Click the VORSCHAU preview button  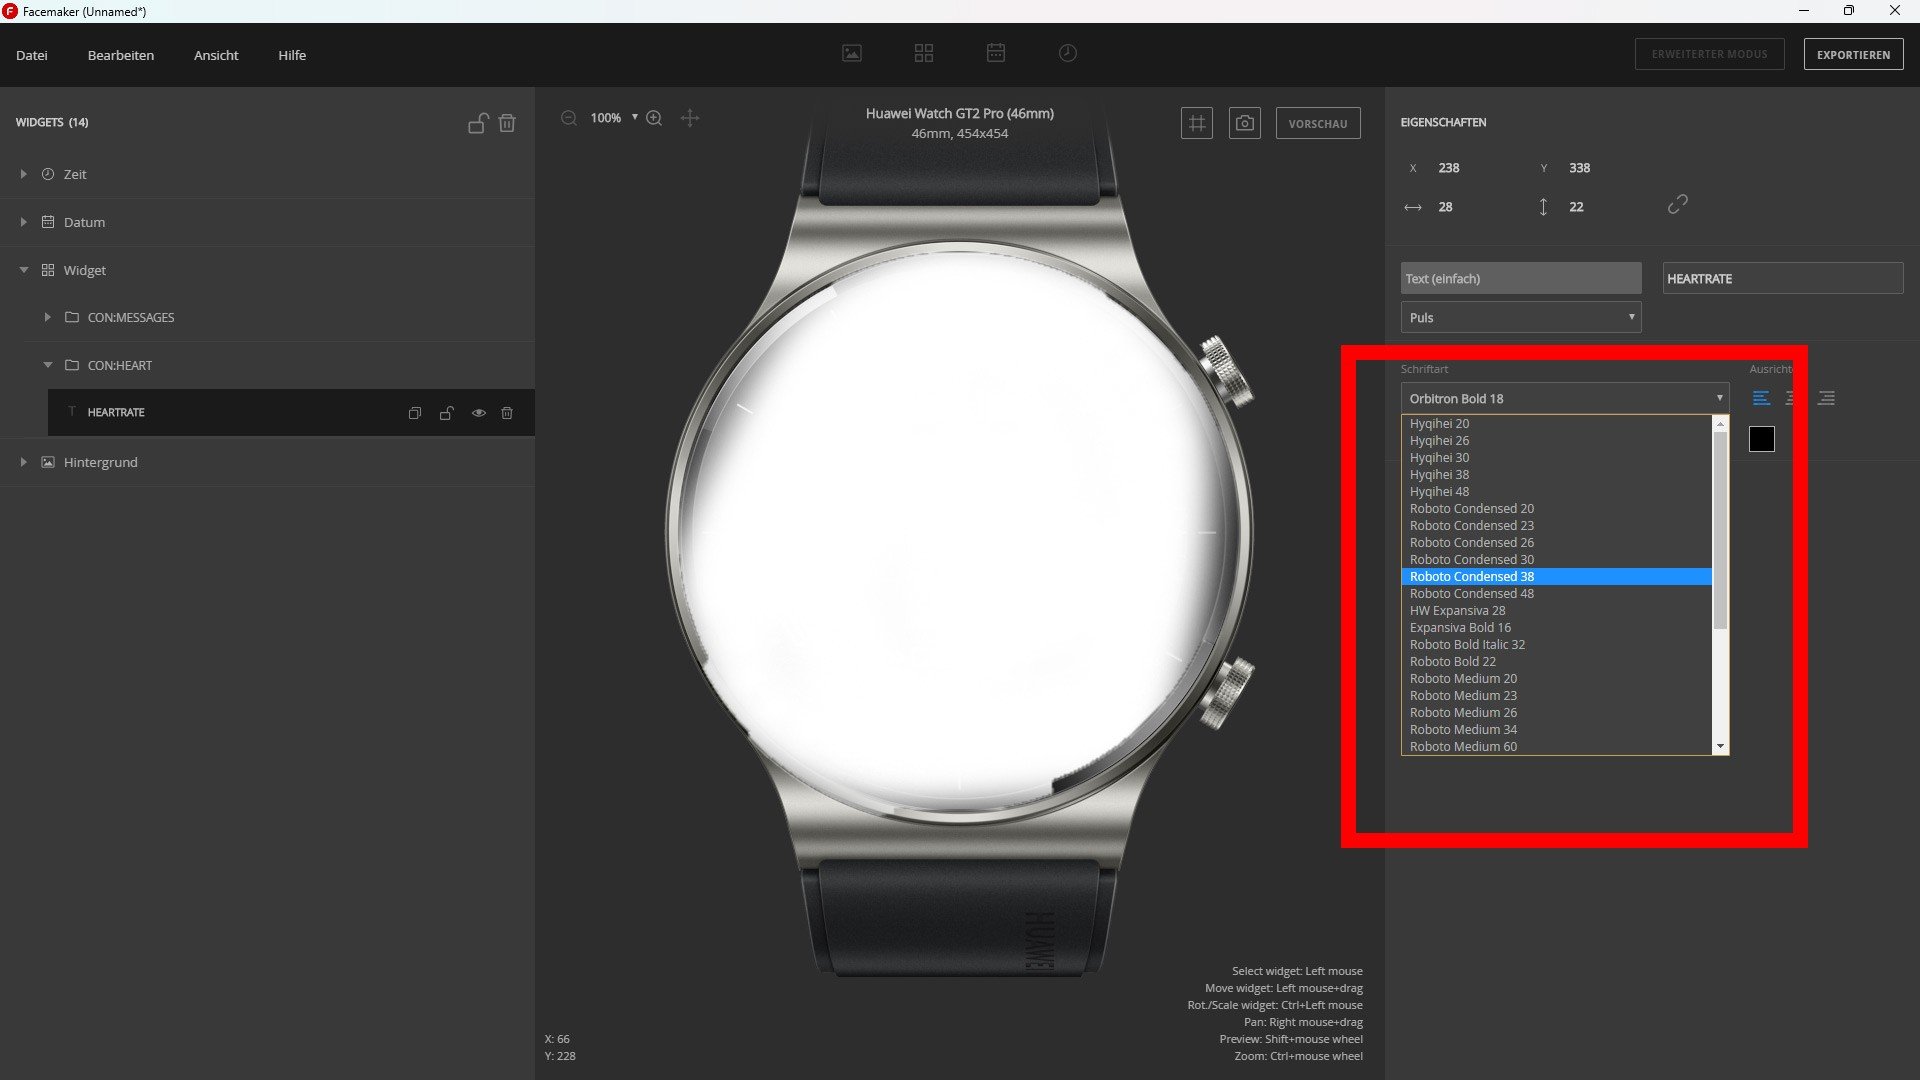click(x=1317, y=124)
